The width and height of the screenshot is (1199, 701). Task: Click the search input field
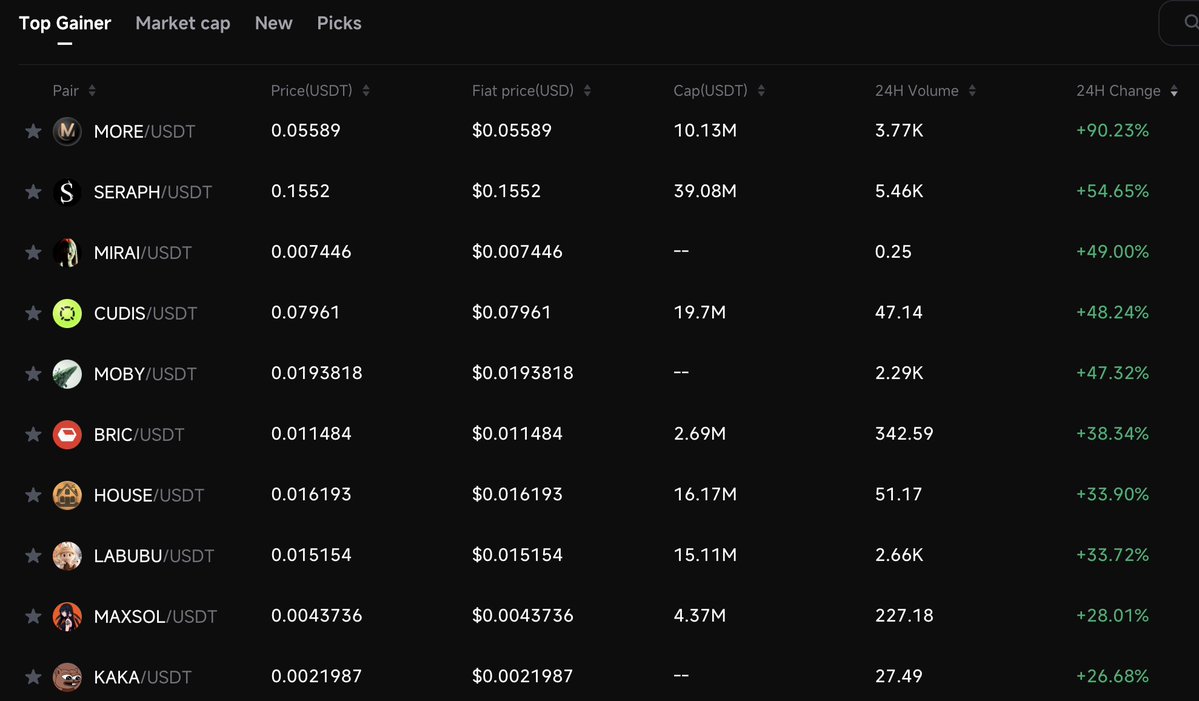[1179, 23]
